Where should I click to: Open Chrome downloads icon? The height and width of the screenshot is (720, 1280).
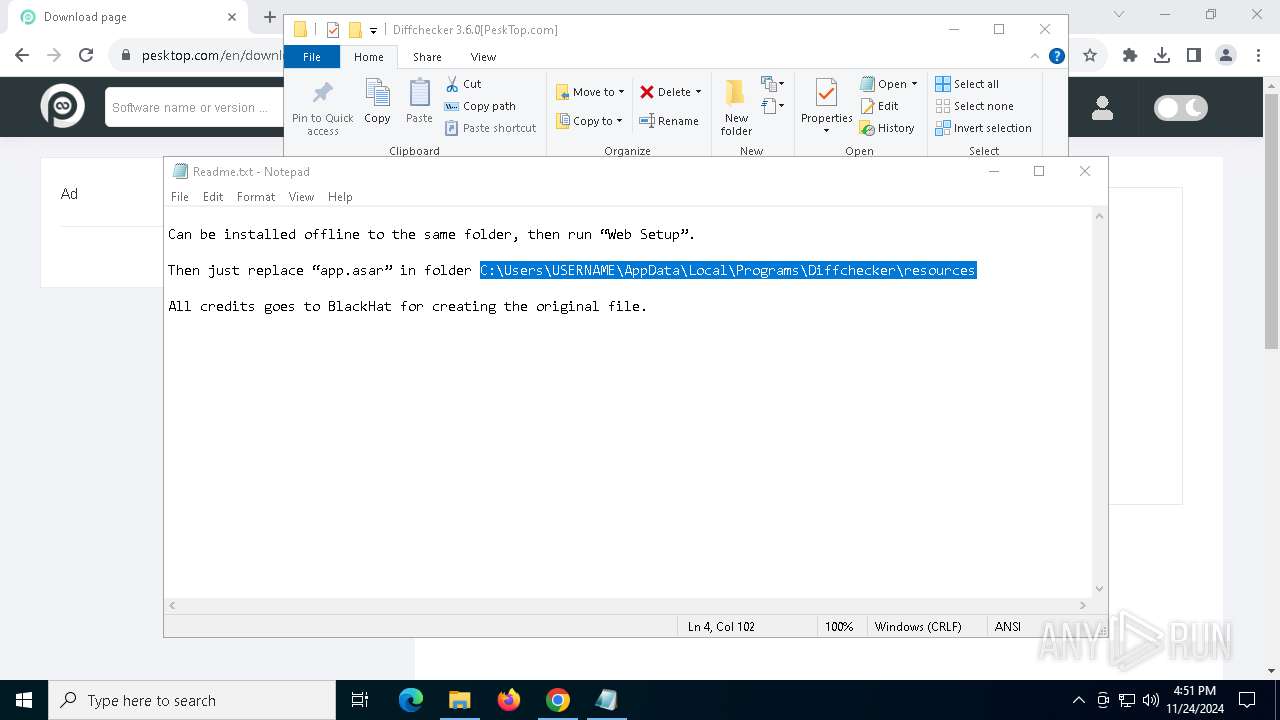pyautogui.click(x=1162, y=55)
